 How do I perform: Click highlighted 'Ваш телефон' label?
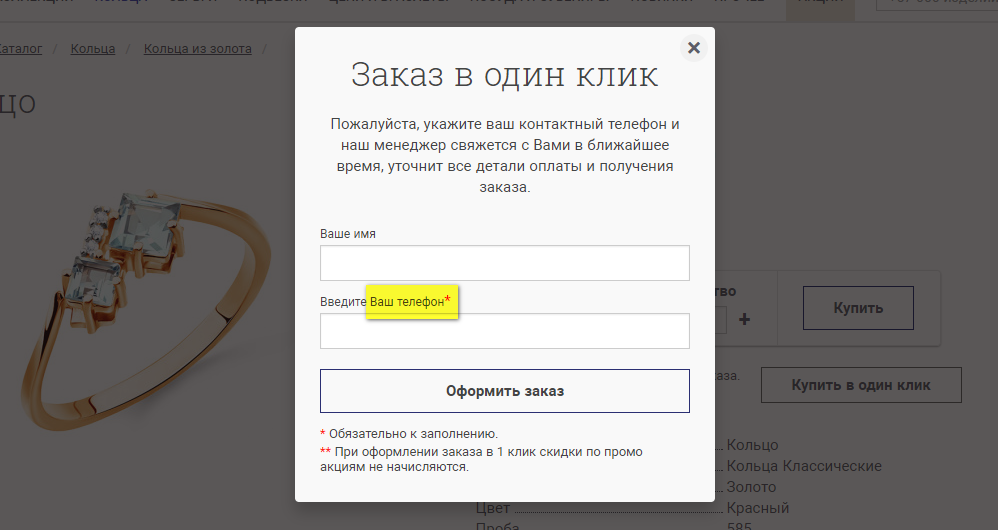point(411,301)
